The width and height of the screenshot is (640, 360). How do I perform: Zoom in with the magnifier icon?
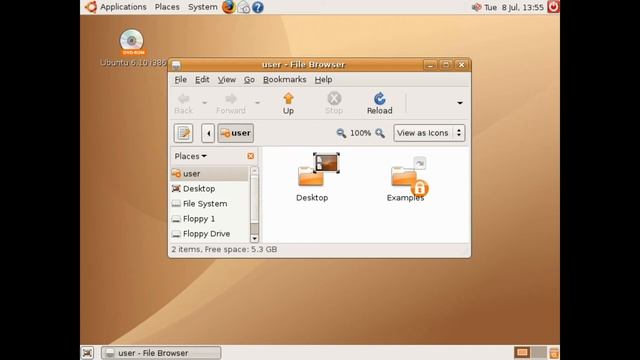click(380, 133)
